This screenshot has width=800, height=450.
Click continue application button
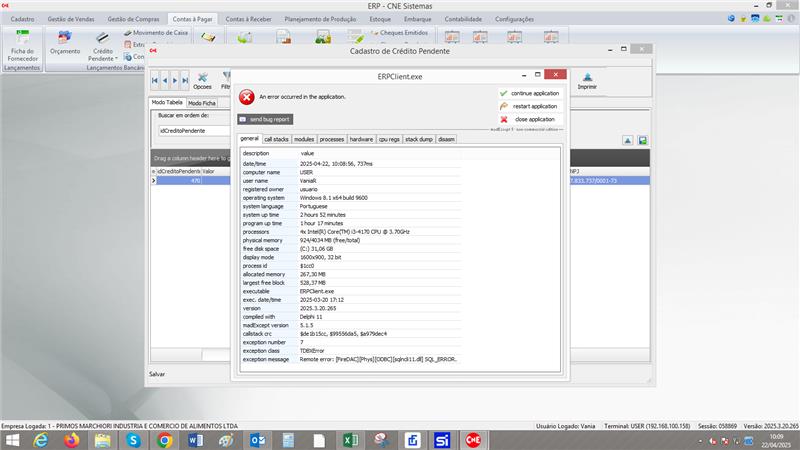(x=529, y=93)
